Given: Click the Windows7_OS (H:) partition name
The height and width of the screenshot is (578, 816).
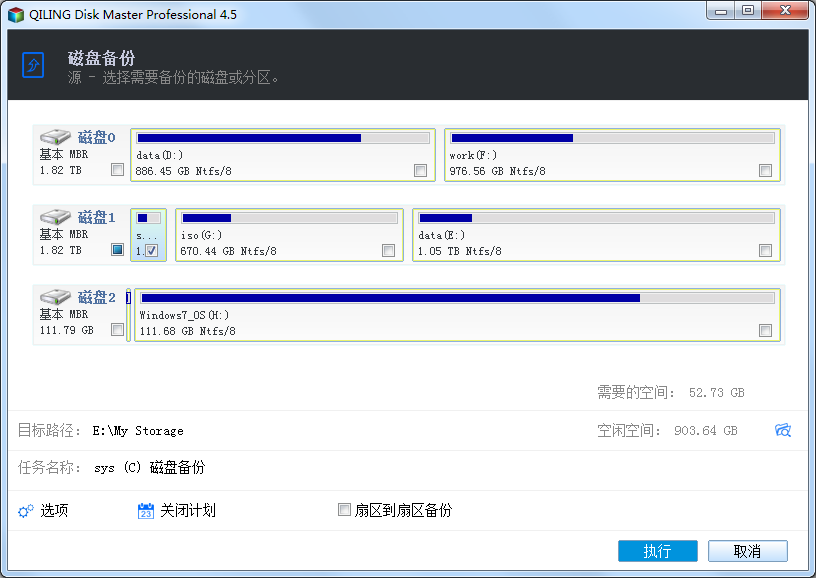Looking at the screenshot, I should coord(184,315).
